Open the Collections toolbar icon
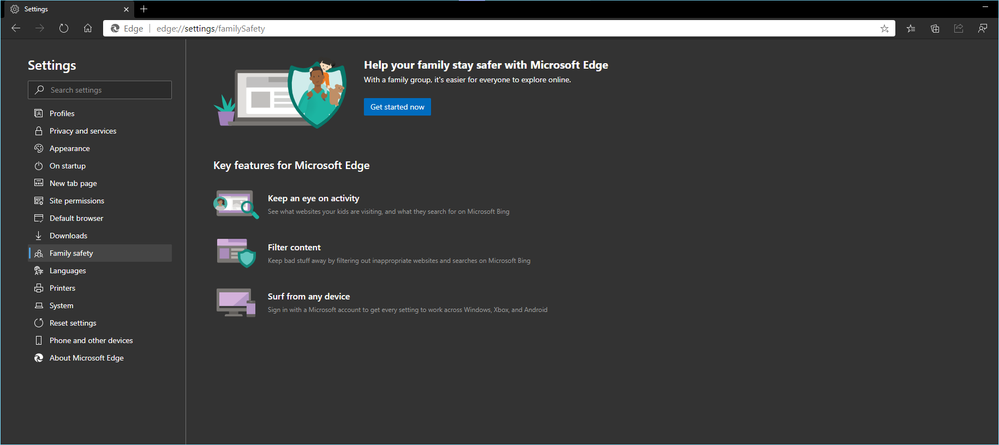 pos(935,28)
